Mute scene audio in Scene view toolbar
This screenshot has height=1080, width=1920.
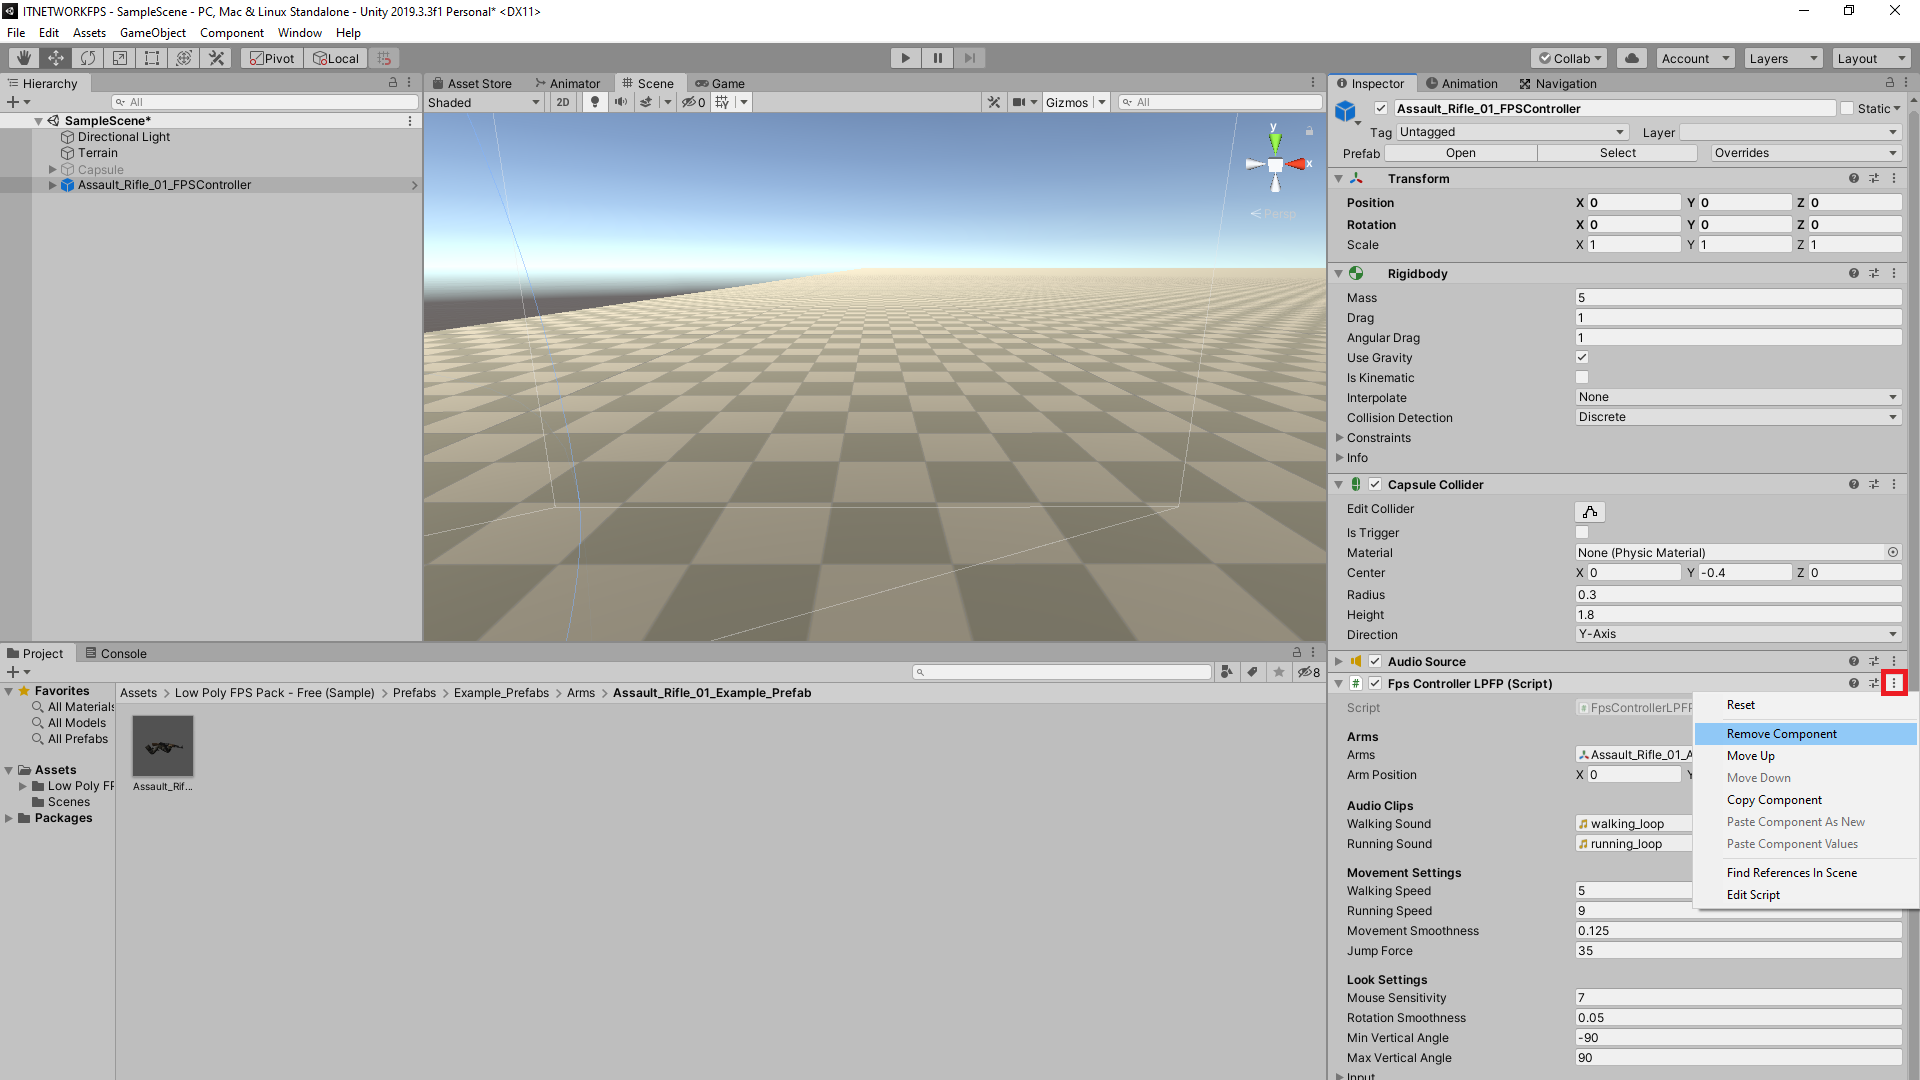pos(621,101)
